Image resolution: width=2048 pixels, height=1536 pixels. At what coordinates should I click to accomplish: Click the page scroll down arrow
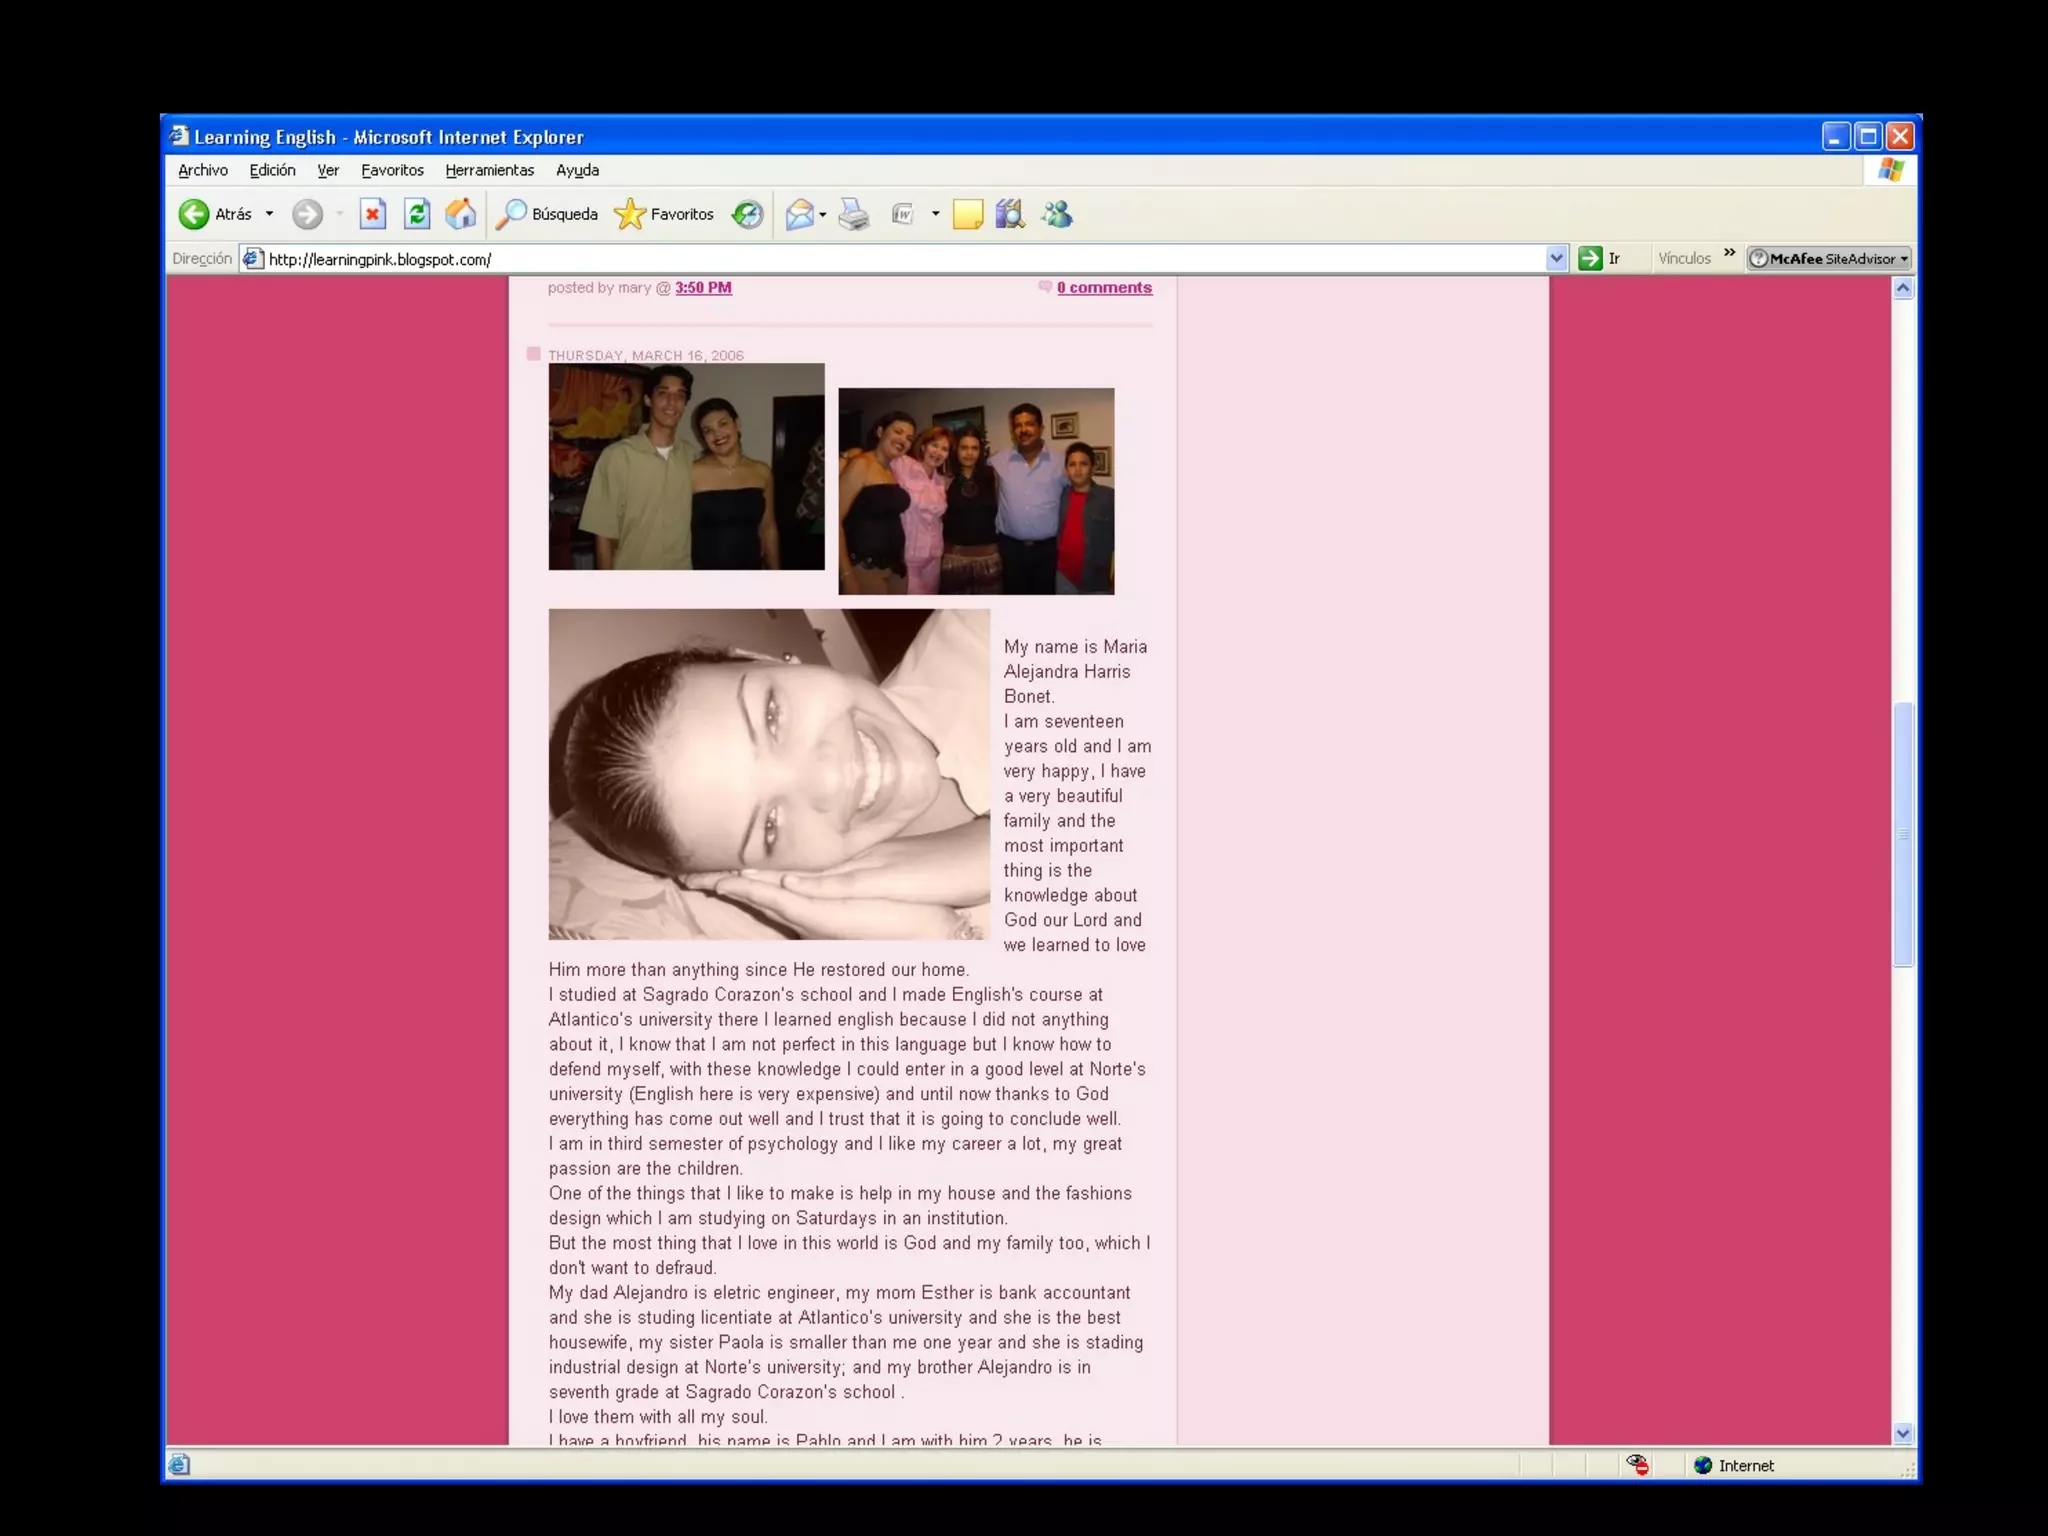tap(1903, 1433)
